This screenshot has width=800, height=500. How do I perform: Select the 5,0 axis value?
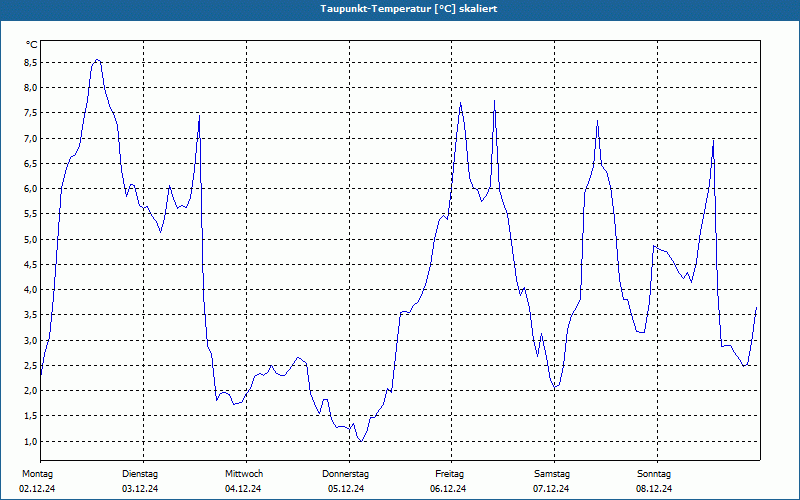(32, 240)
